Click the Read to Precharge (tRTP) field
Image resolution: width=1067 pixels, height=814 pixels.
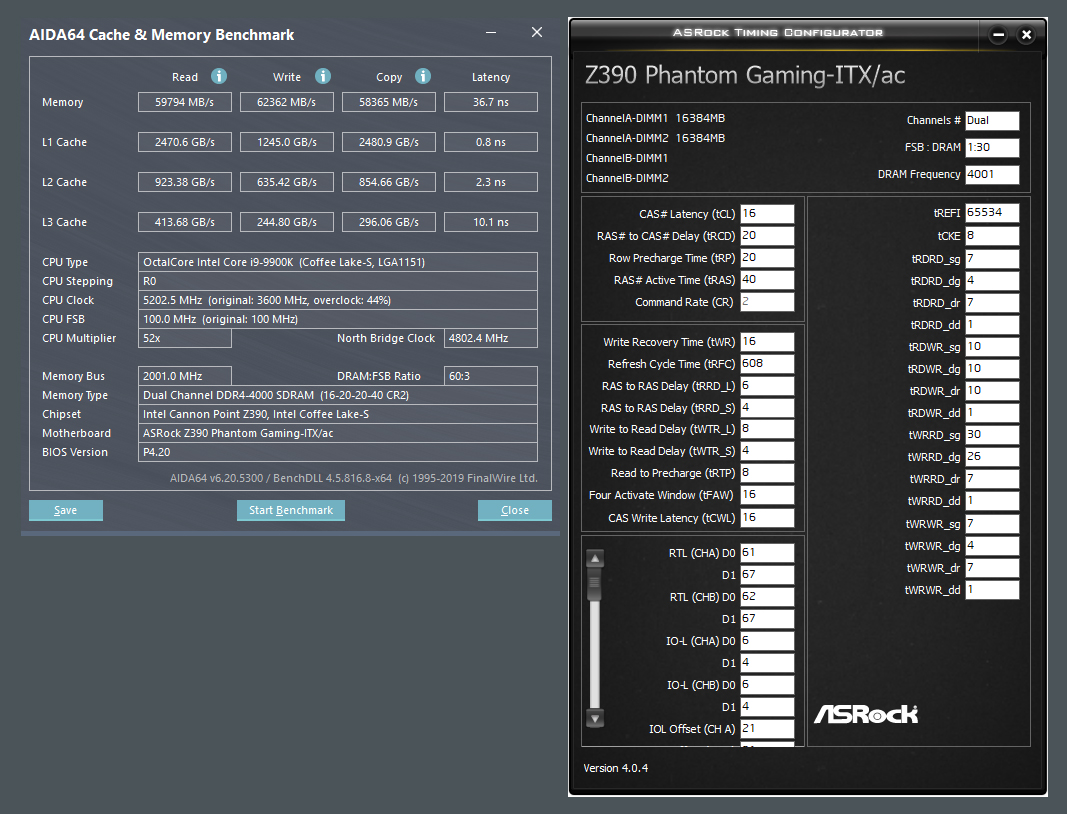767,472
